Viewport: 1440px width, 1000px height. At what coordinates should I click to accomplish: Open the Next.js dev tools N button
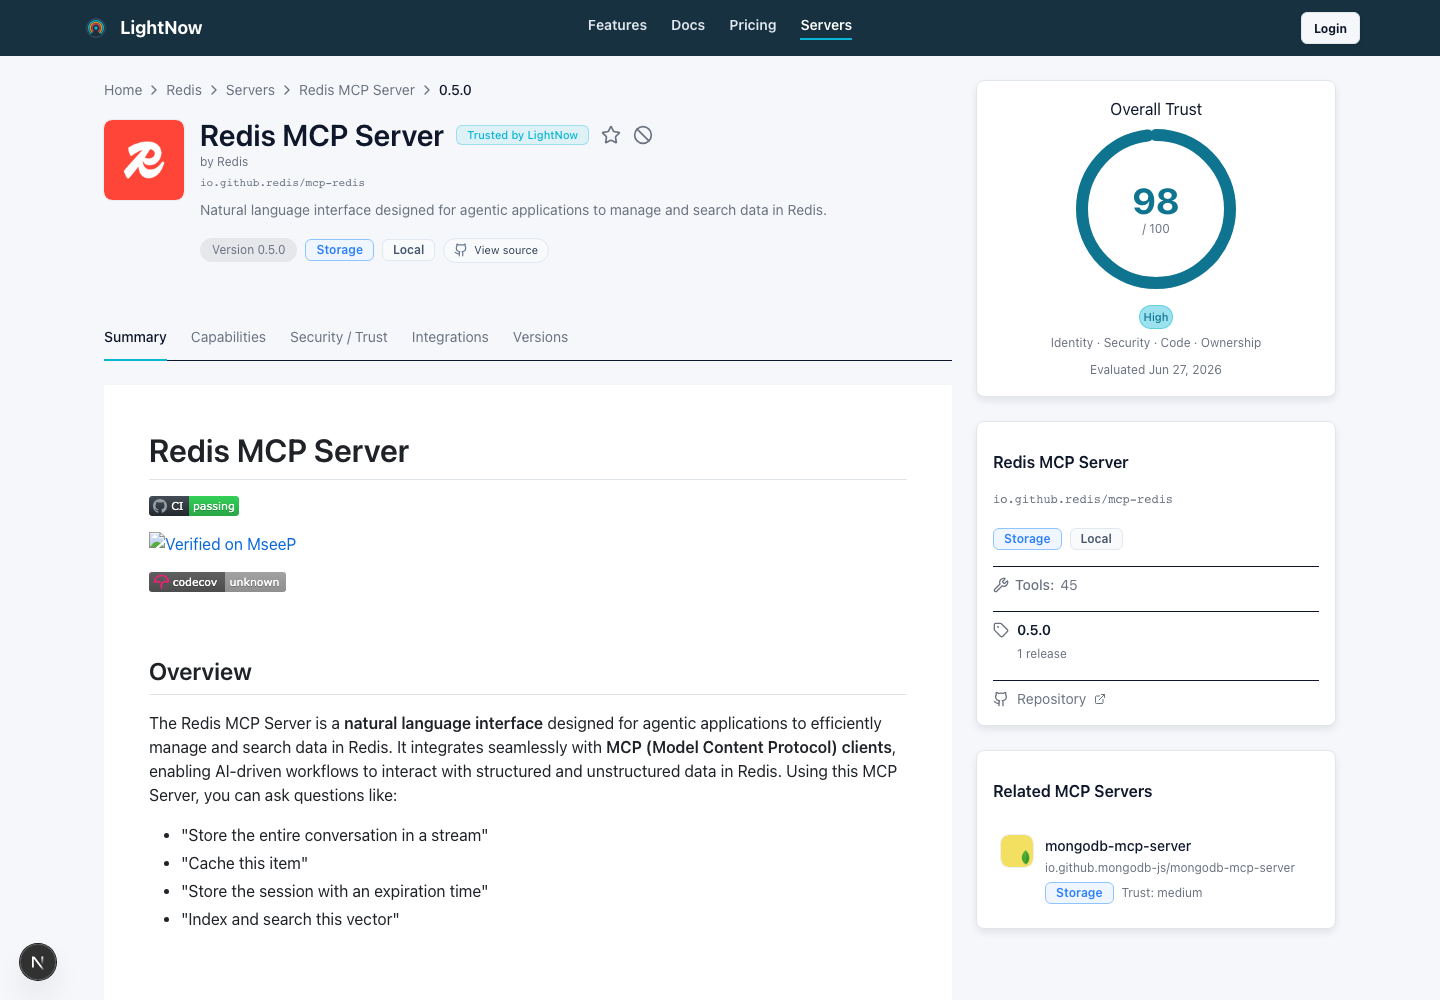tap(38, 962)
